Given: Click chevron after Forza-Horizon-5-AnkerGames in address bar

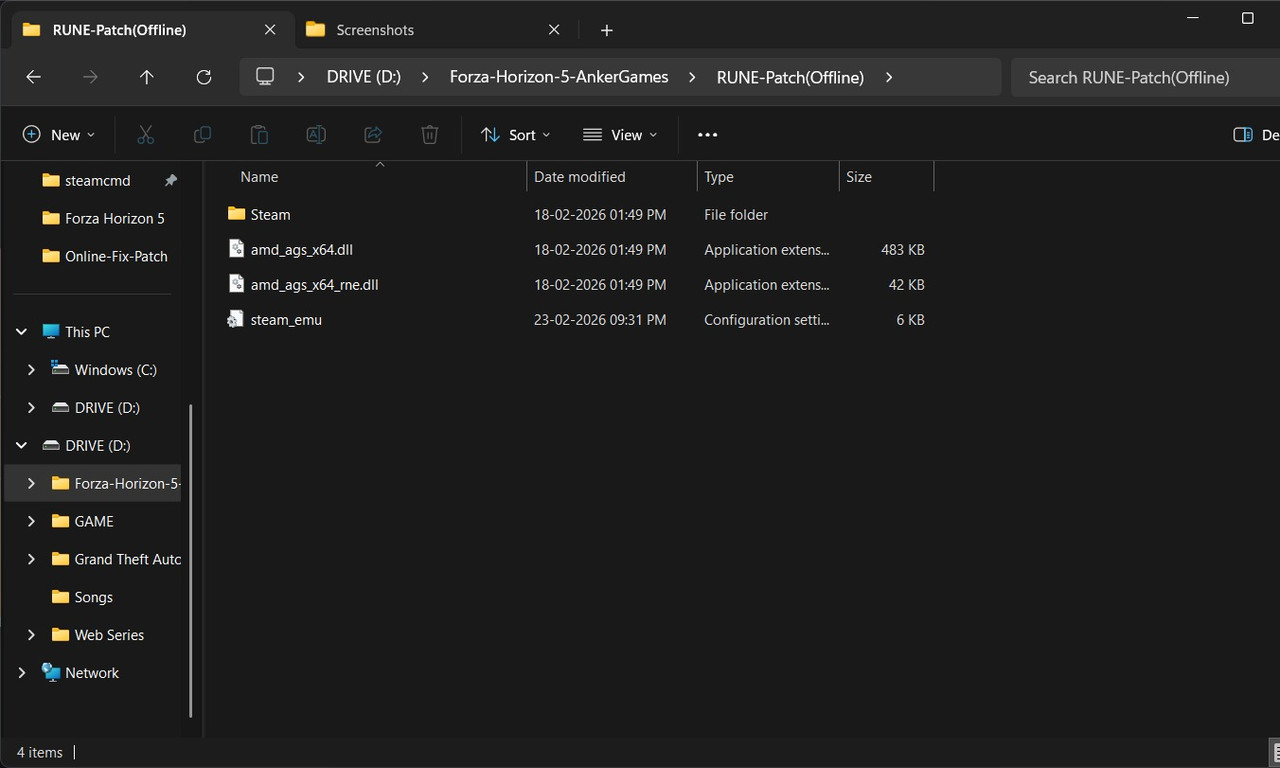Looking at the screenshot, I should (x=693, y=77).
